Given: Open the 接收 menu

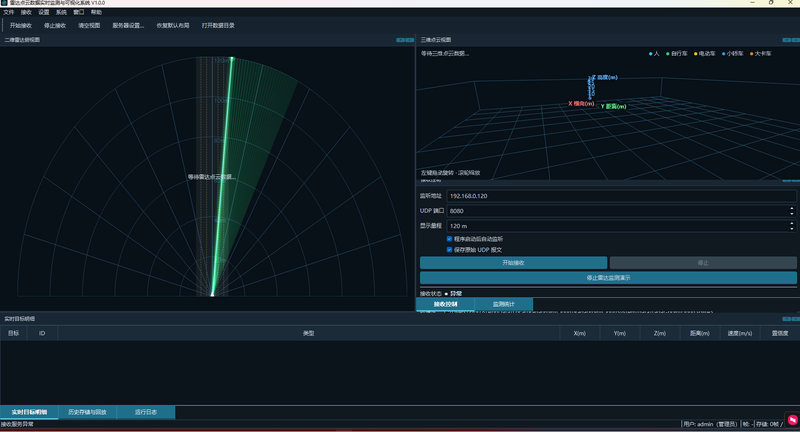Looking at the screenshot, I should (x=26, y=12).
